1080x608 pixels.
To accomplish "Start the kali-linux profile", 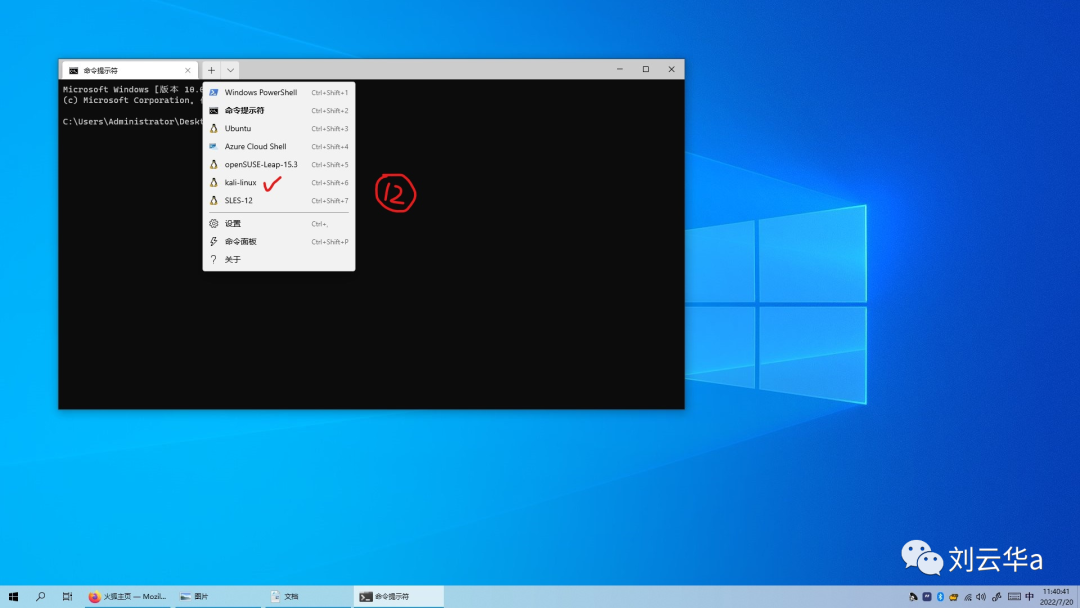I will 279,182.
